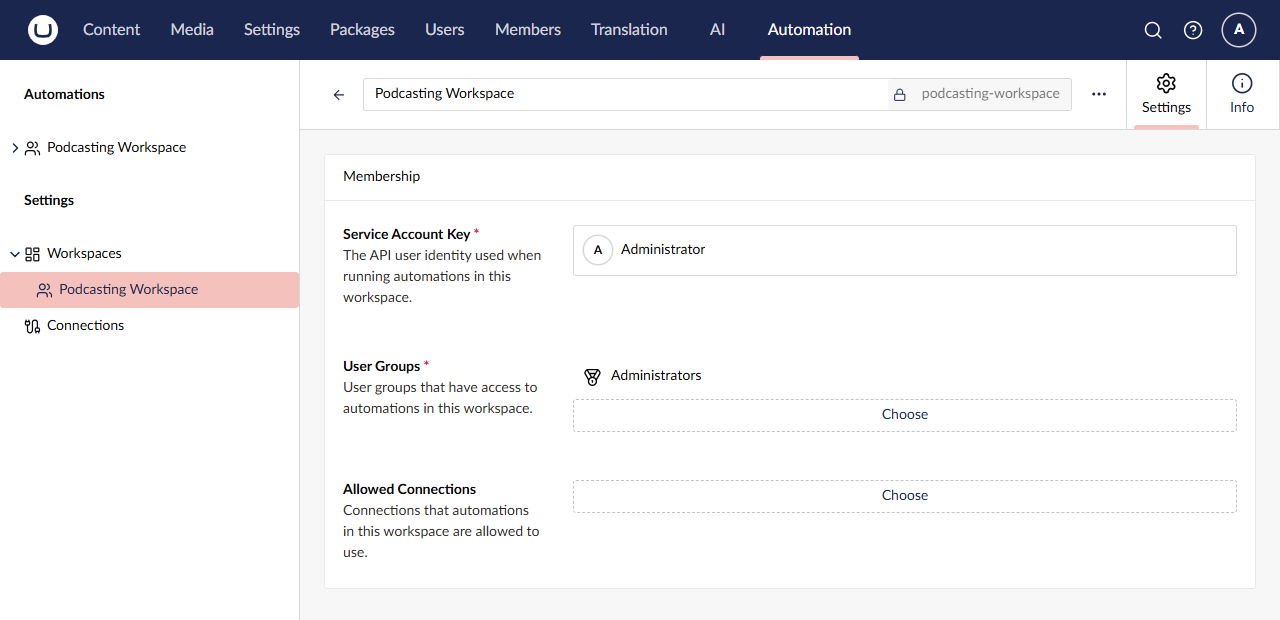Select the Automation section tab
Viewport: 1280px width, 620px height.
coord(809,30)
